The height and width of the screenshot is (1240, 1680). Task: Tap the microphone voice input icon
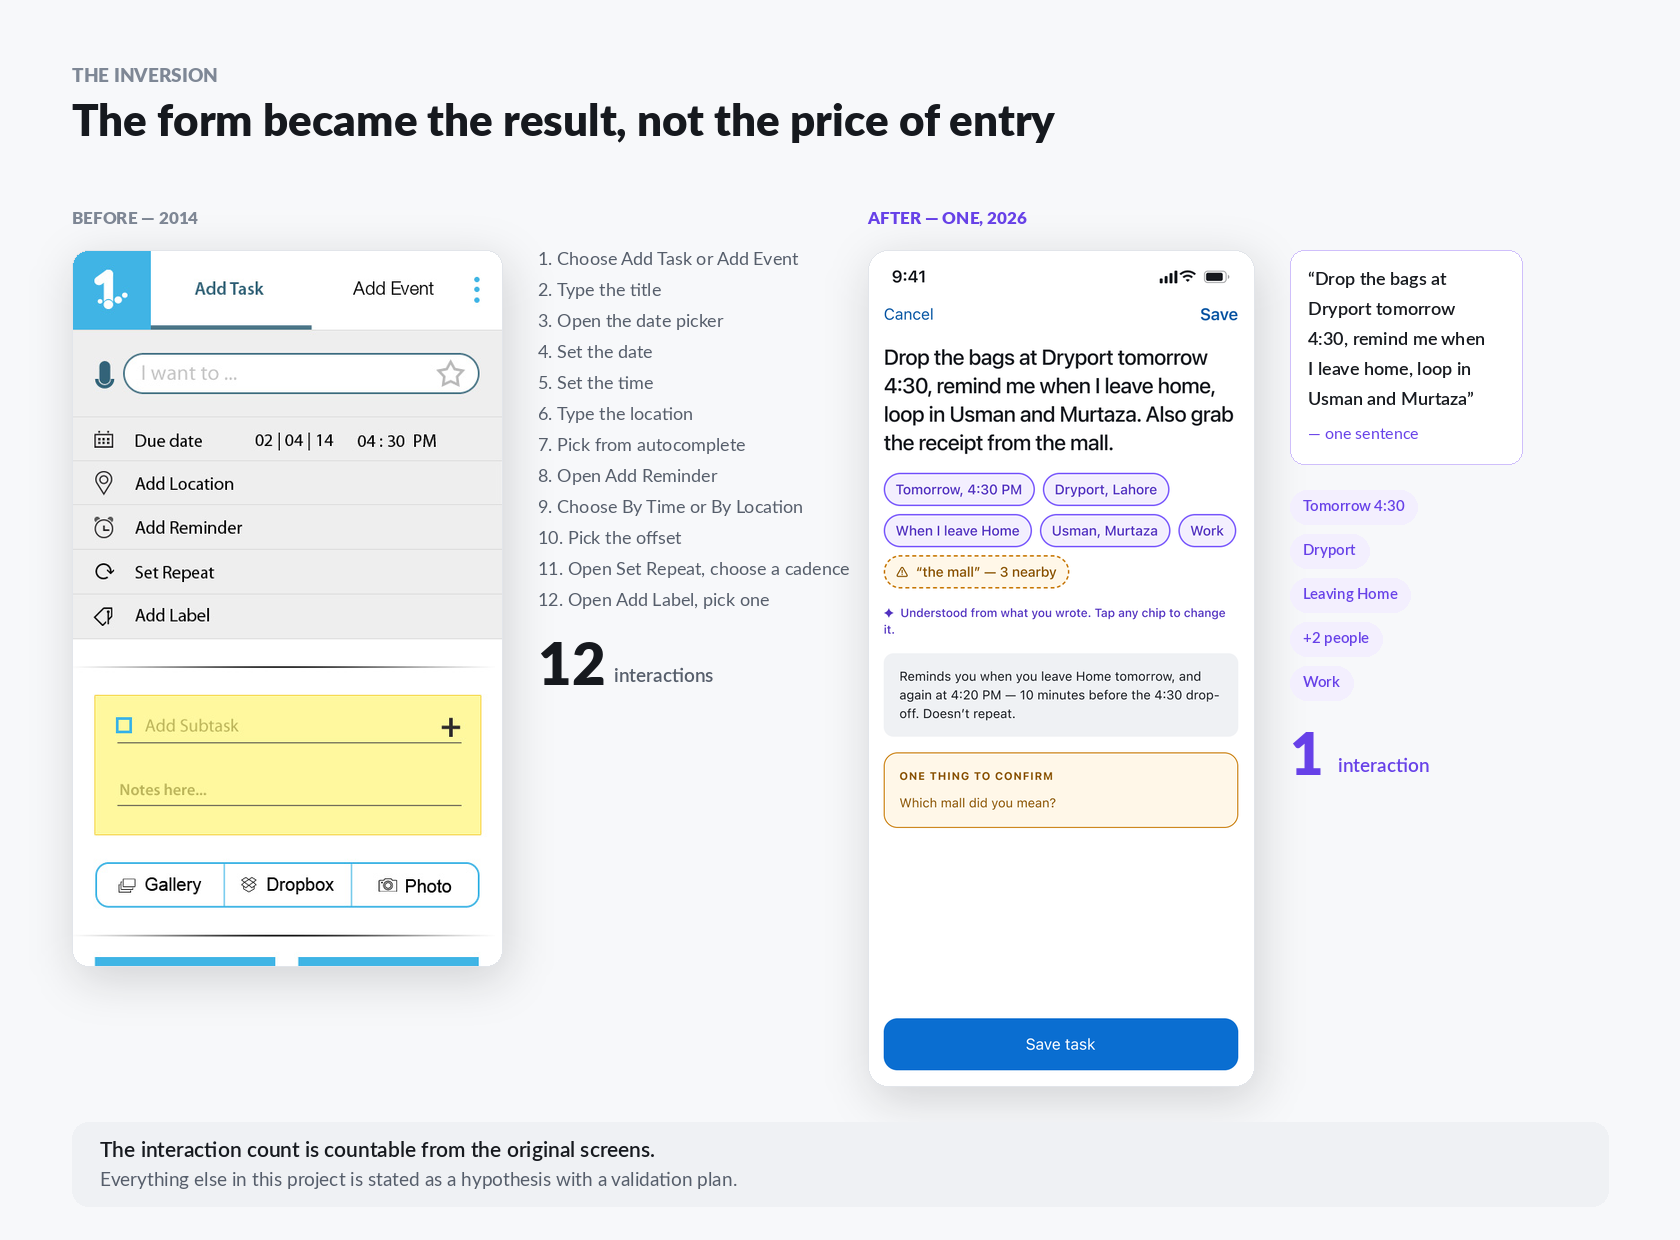tap(104, 374)
